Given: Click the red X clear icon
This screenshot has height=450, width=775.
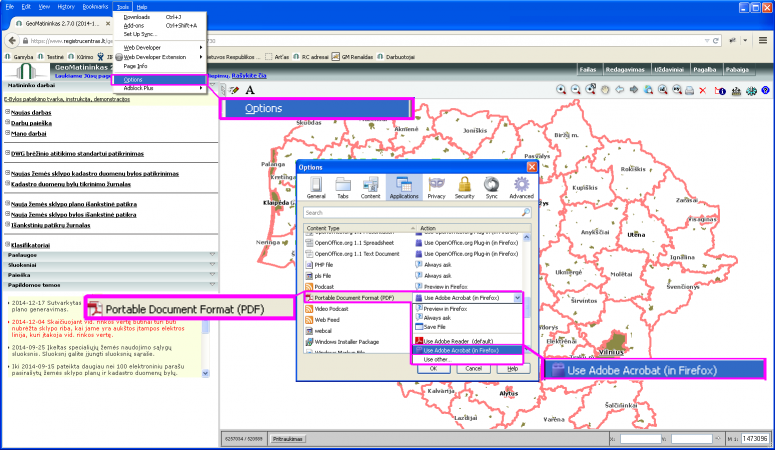Looking at the screenshot, I should 702,90.
